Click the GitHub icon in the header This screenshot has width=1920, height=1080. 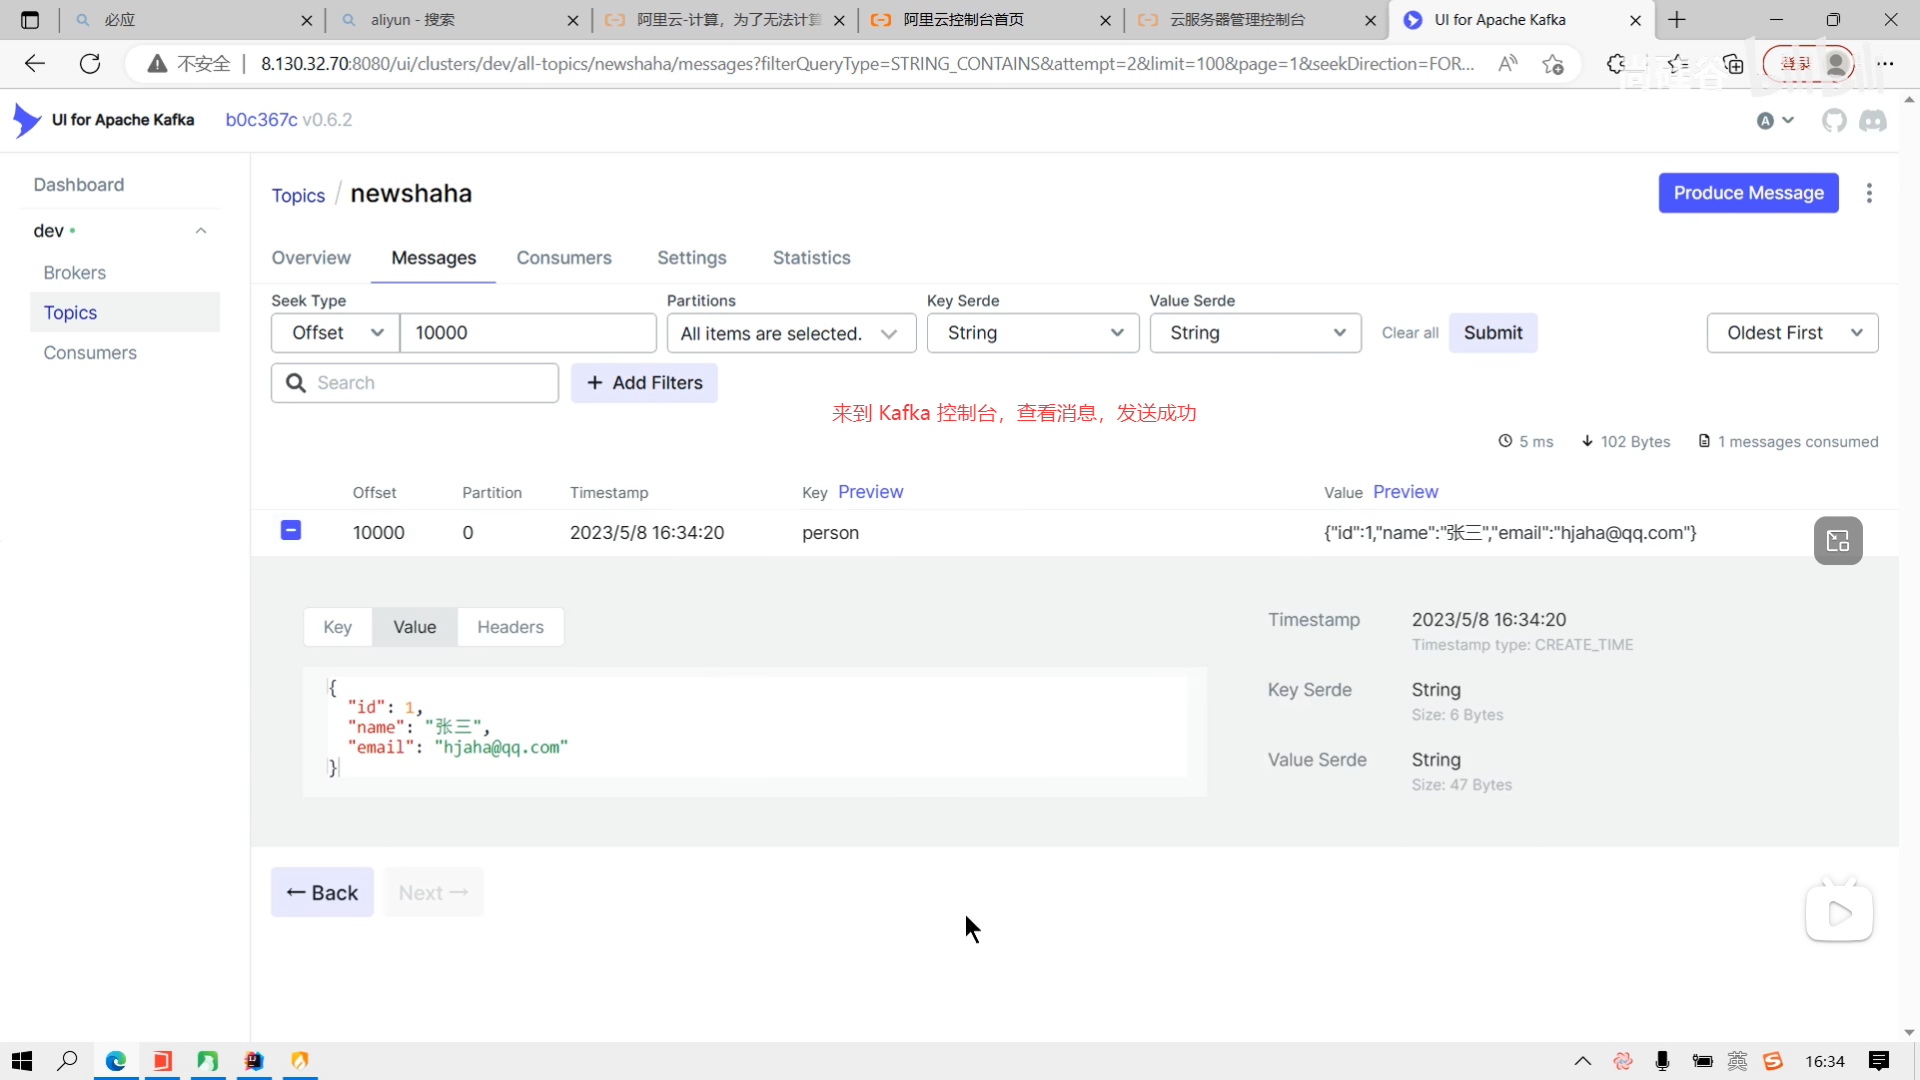(1833, 121)
